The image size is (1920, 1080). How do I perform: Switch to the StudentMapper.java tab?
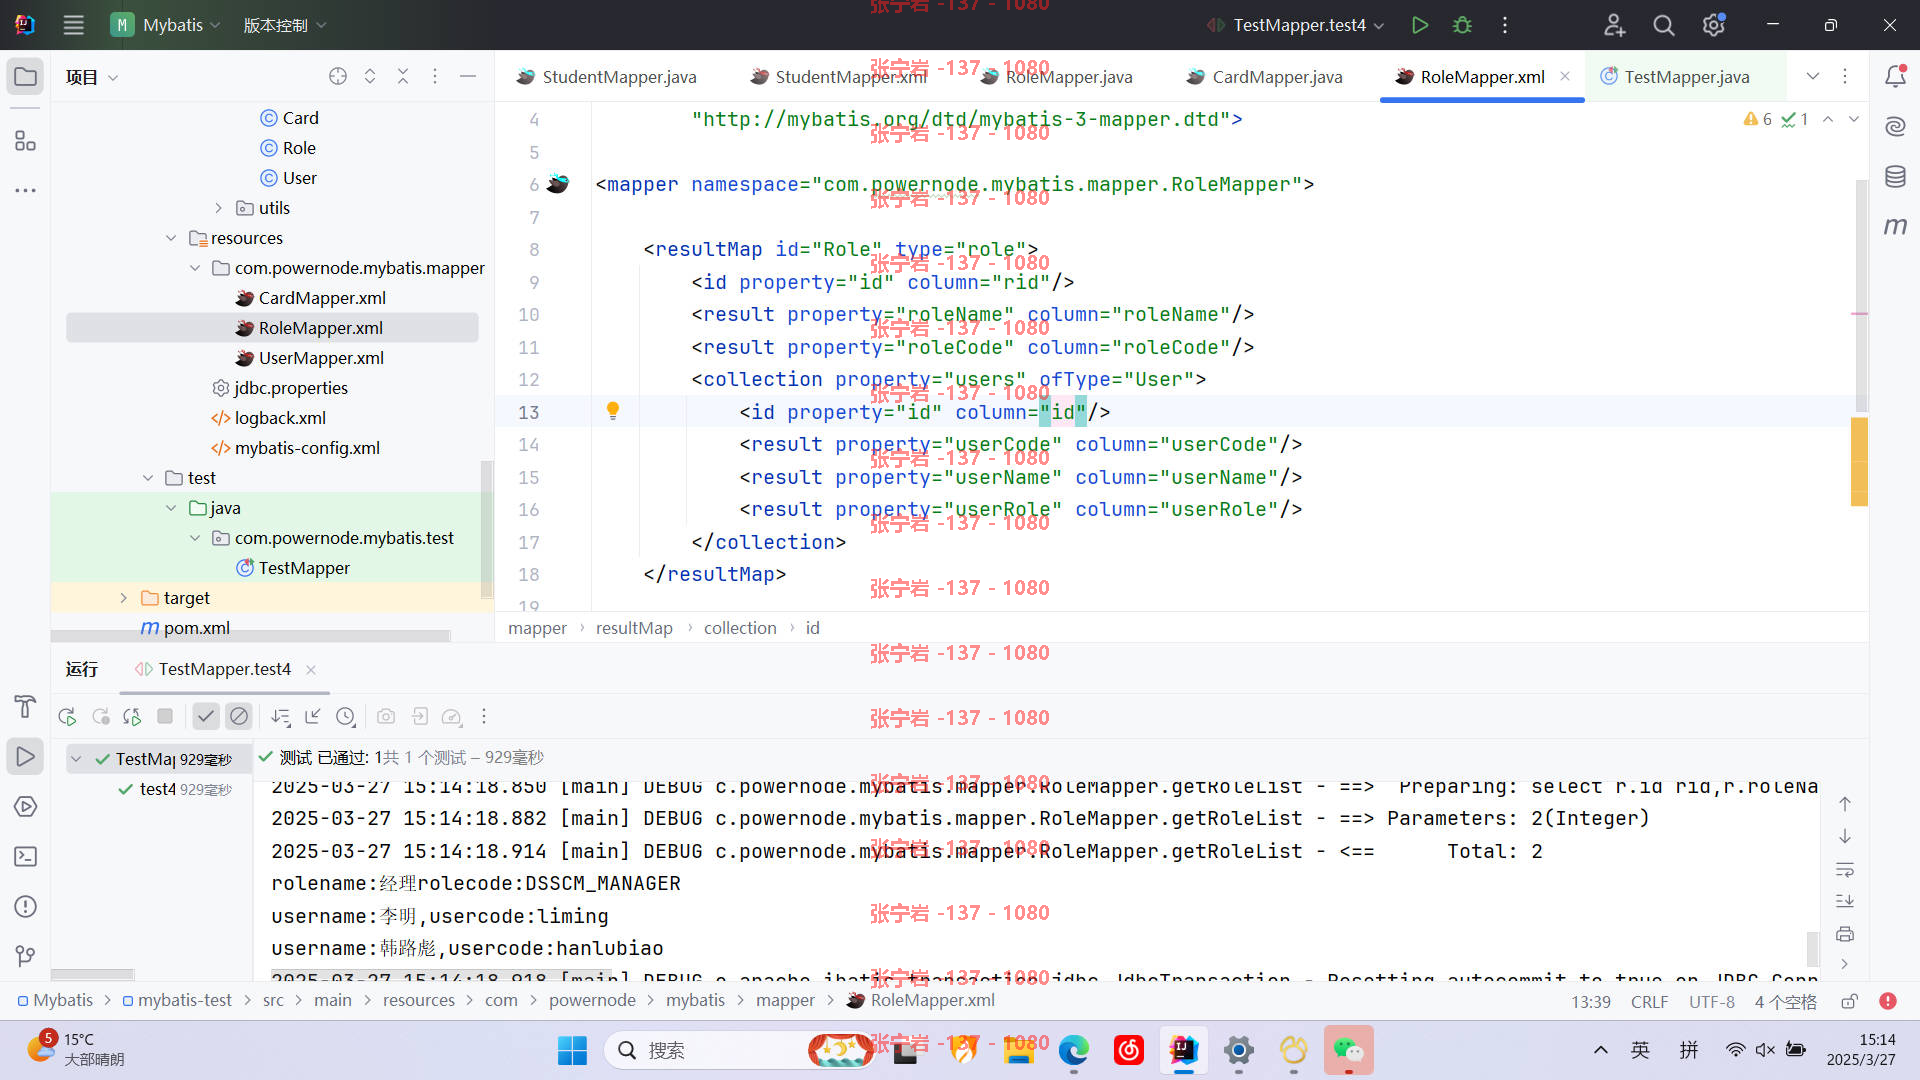pos(607,77)
